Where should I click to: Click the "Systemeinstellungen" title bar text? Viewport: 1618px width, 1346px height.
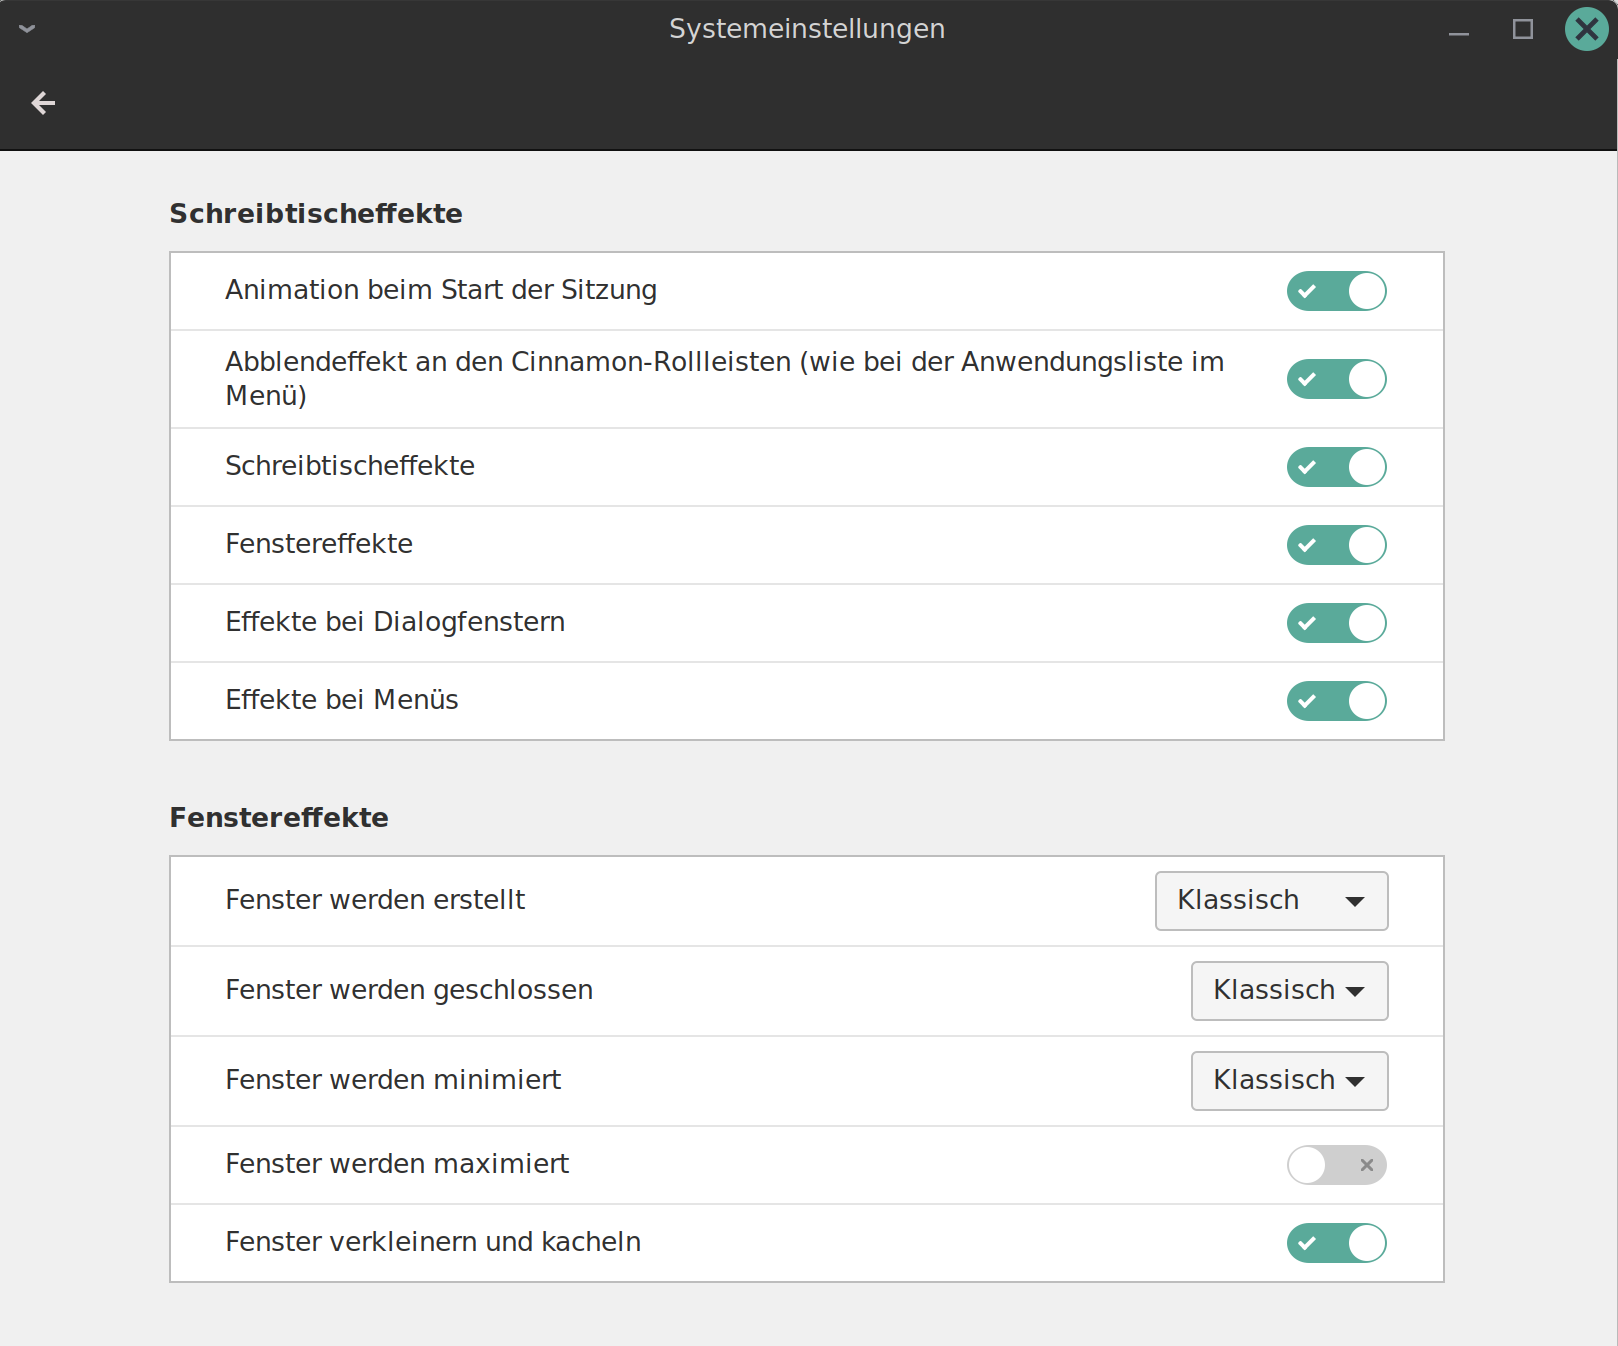[x=807, y=28]
